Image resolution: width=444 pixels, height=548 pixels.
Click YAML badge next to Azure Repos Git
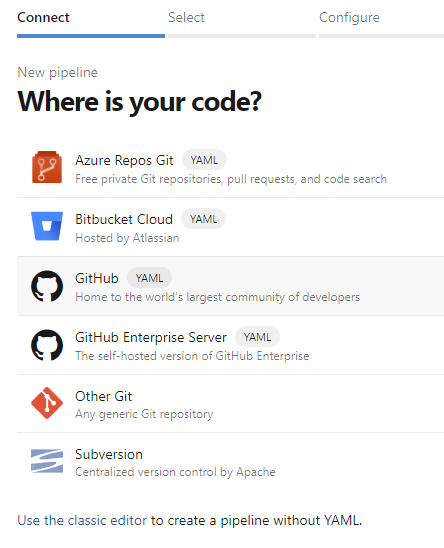(204, 160)
